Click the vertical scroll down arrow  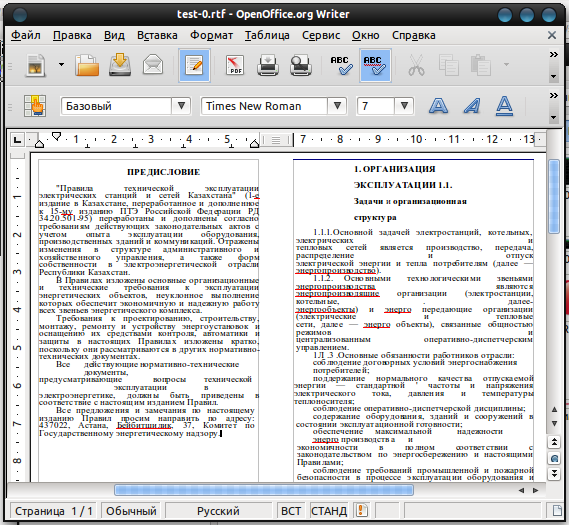coord(554,423)
